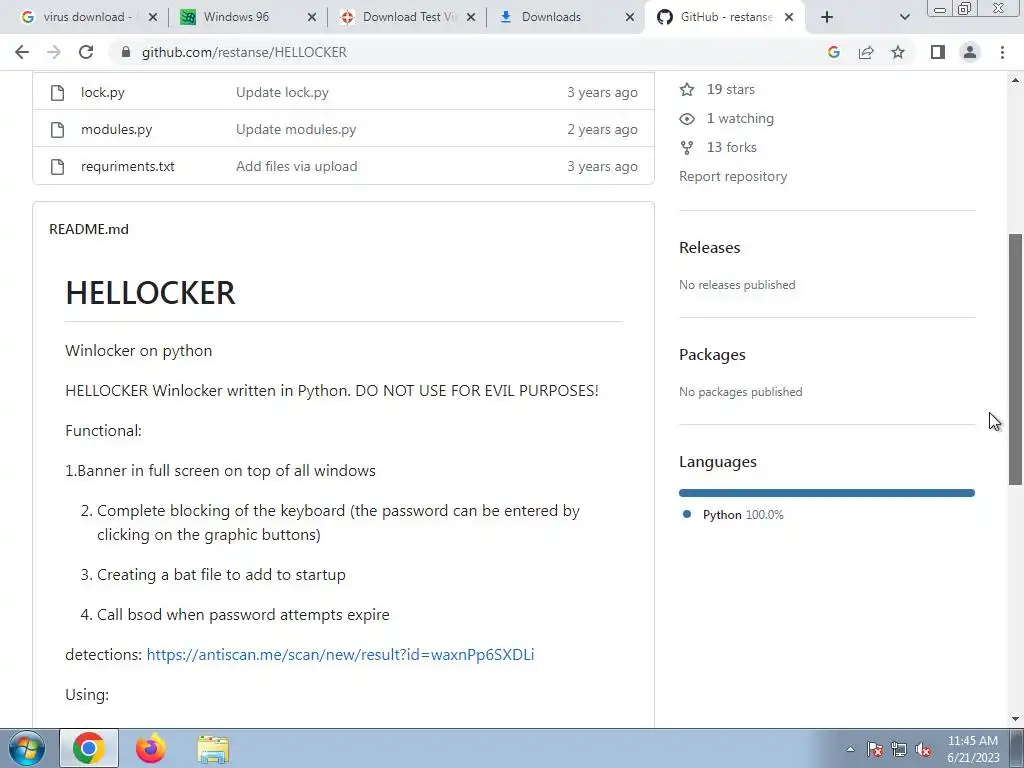This screenshot has width=1024, height=768.
Task: Open the modules.py file
Action: [x=116, y=129]
